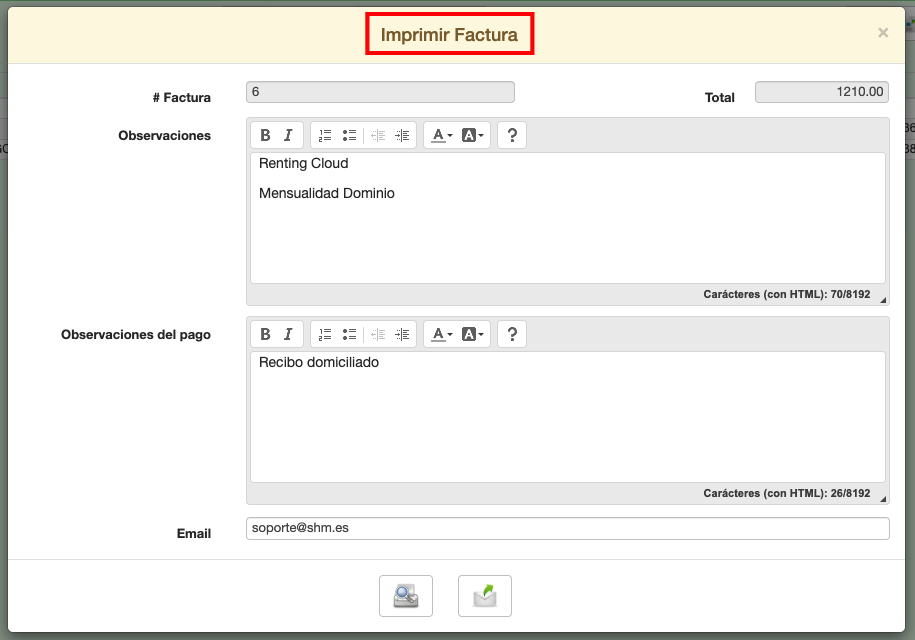915x640 pixels.
Task: Toggle bold in Observaciones del pago editor
Action: tap(265, 334)
